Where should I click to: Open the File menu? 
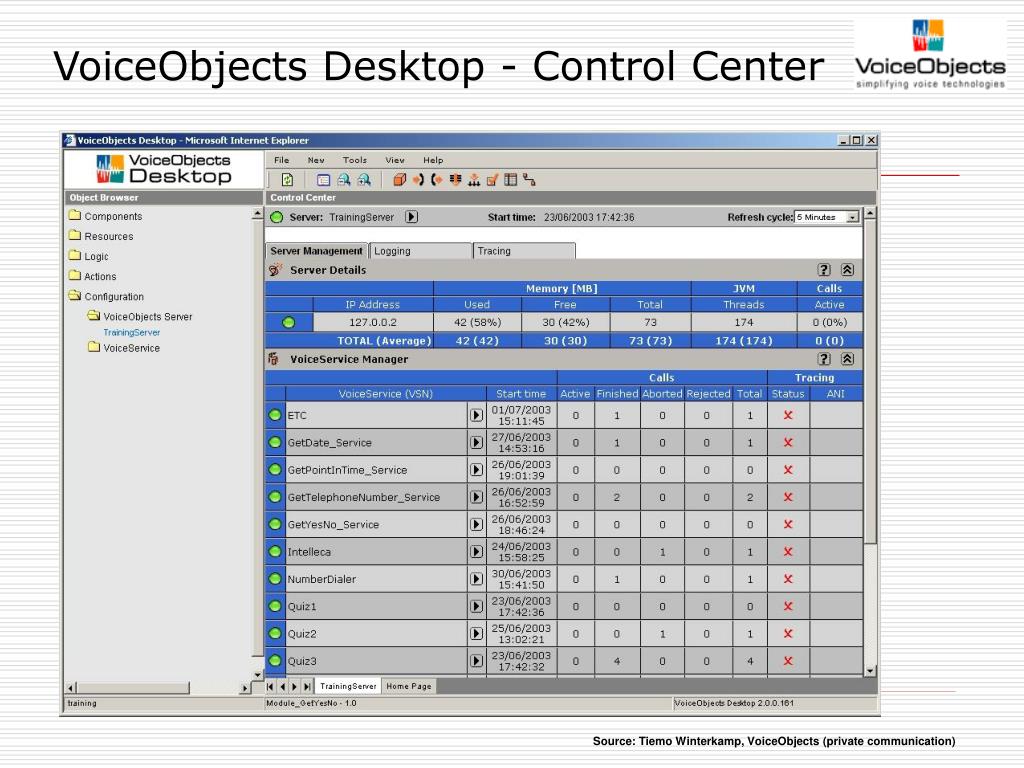(281, 160)
